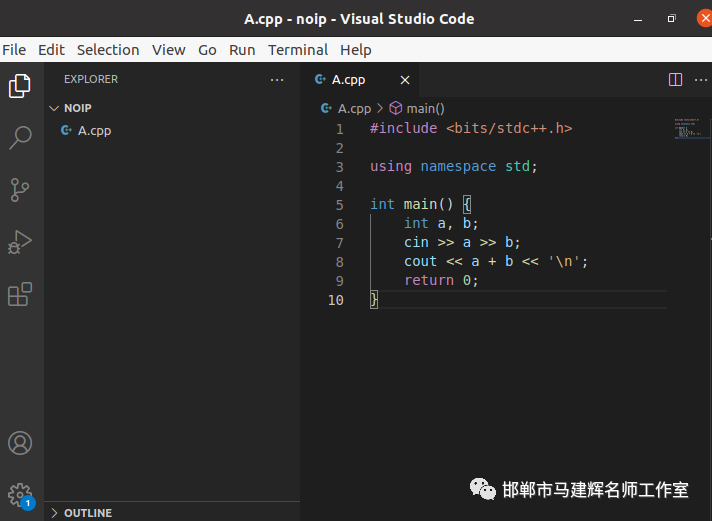The width and height of the screenshot is (712, 521).
Task: Open the Accounts menu icon
Action: pos(20,443)
